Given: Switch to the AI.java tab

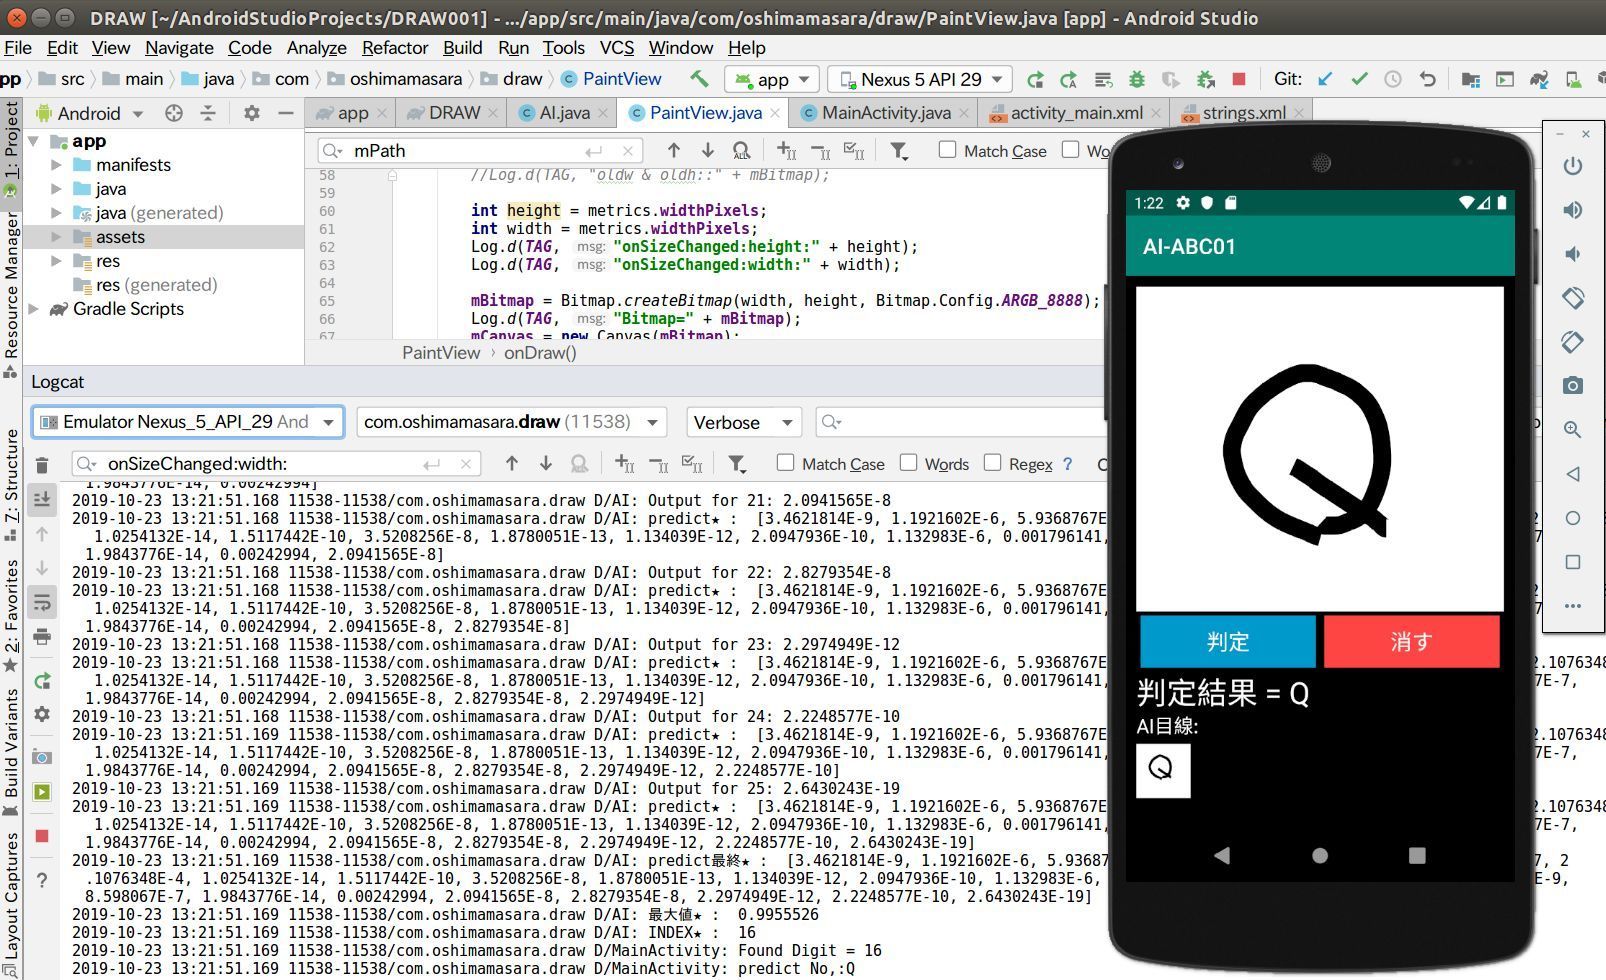Looking at the screenshot, I should [x=564, y=113].
